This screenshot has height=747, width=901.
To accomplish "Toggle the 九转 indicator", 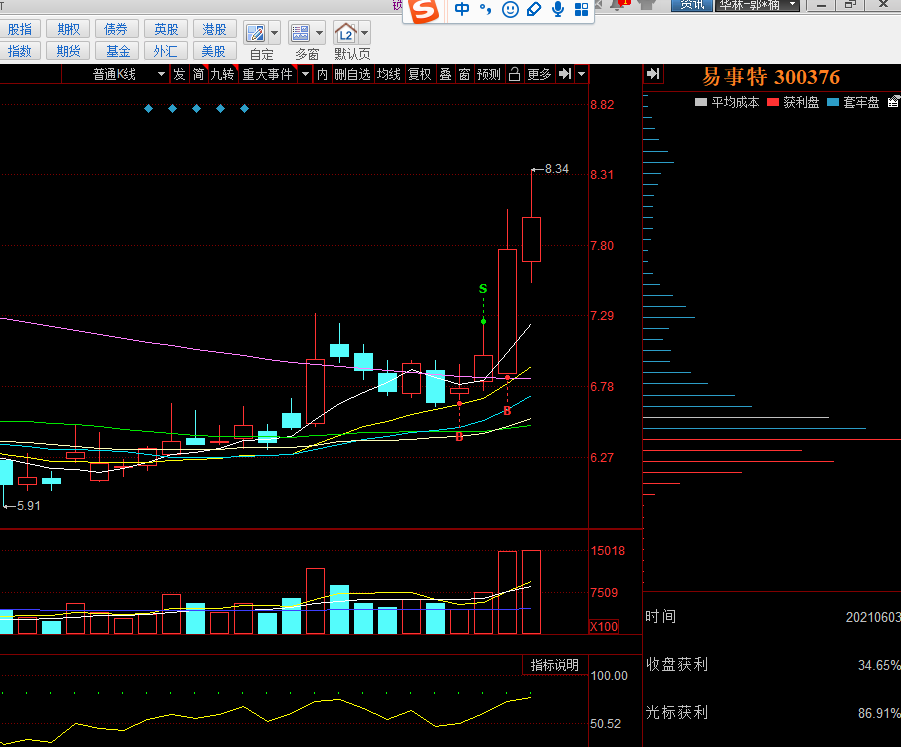I will pyautogui.click(x=222, y=74).
